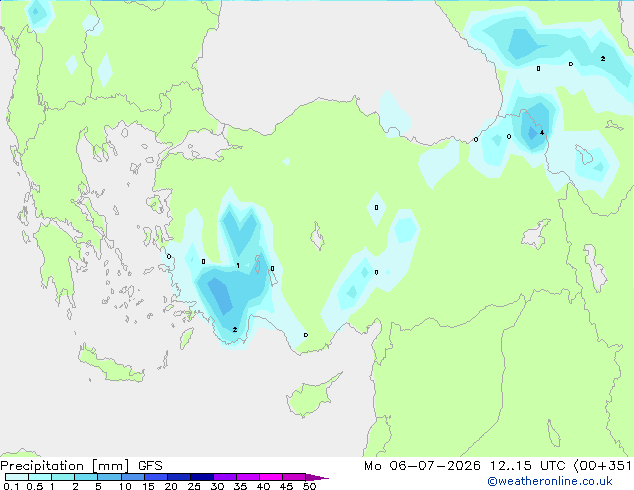This screenshot has height=490, width=634.
Task: Click the 0.1–0.5 mm legend color swatch
Action: 17,477
